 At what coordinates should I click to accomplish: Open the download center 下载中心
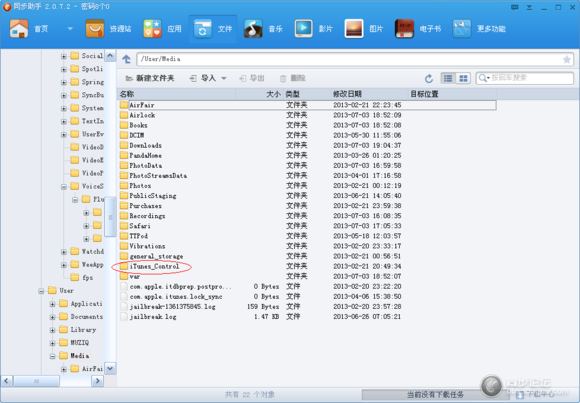(x=536, y=394)
